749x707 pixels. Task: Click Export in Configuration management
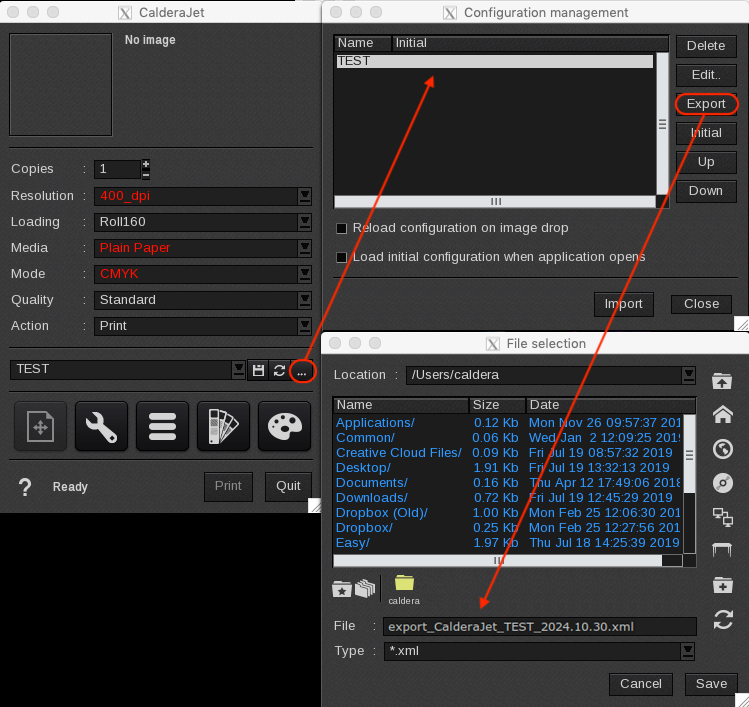[706, 104]
